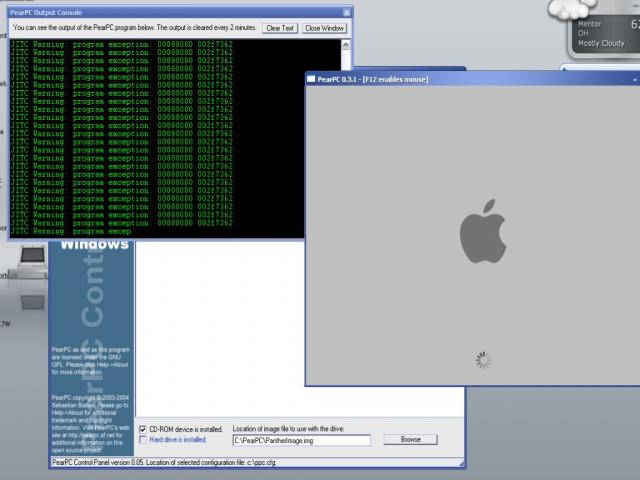Close the PearPC Output Console window

coord(347,13)
